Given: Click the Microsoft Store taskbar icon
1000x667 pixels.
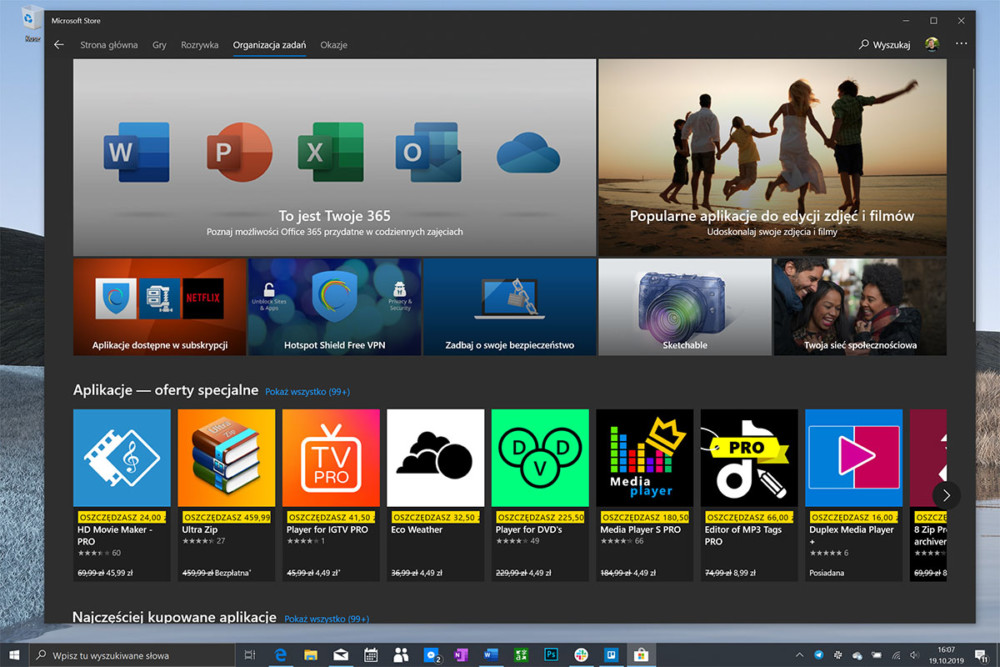Looking at the screenshot, I should (x=641, y=655).
